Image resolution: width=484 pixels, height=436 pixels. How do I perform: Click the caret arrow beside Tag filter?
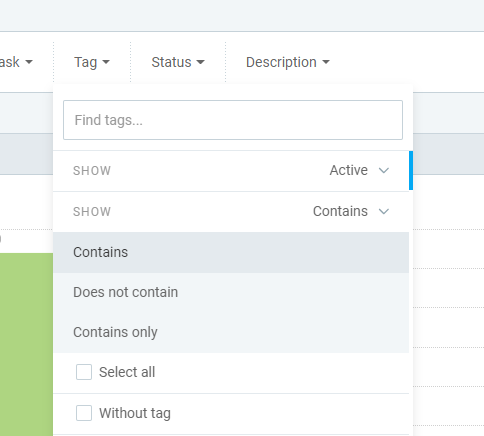click(106, 62)
